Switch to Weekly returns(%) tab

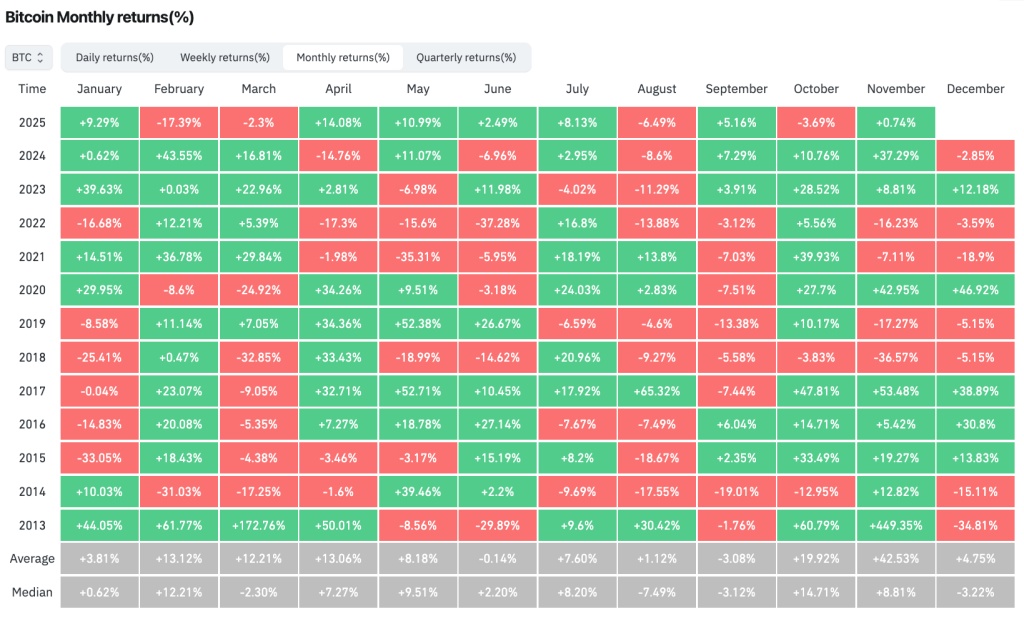coord(218,58)
